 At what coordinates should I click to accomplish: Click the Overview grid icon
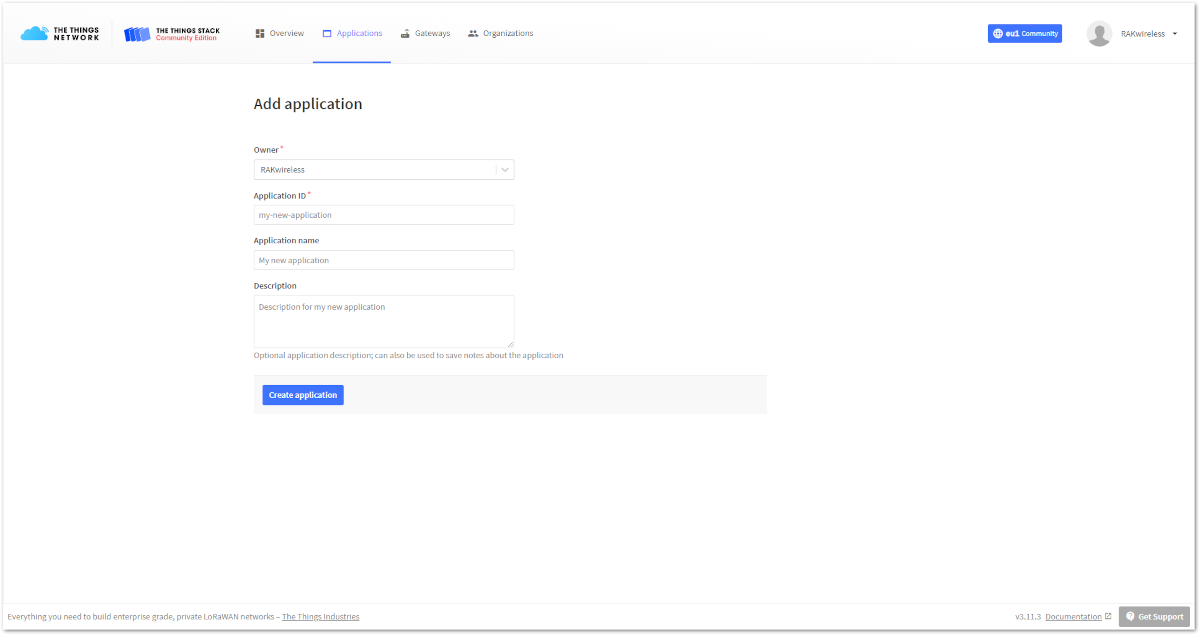[x=260, y=33]
